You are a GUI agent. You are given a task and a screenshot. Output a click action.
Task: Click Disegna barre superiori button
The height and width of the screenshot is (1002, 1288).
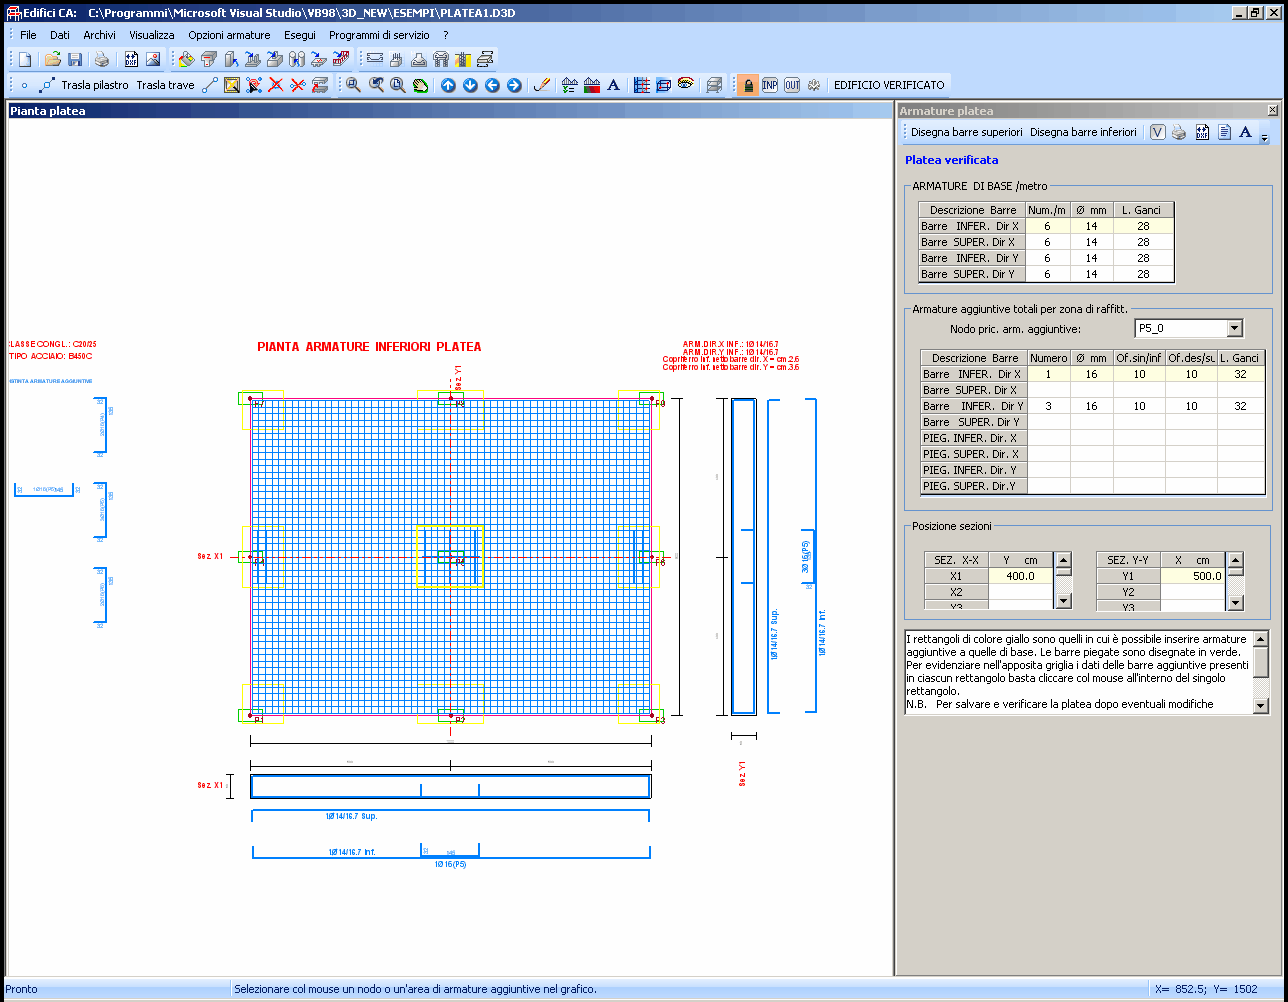click(967, 132)
